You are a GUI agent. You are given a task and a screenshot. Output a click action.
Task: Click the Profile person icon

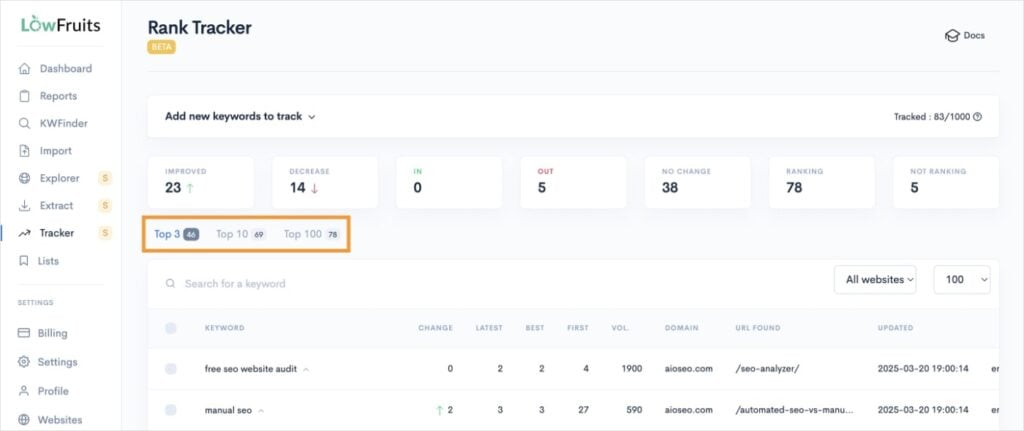coord(24,391)
